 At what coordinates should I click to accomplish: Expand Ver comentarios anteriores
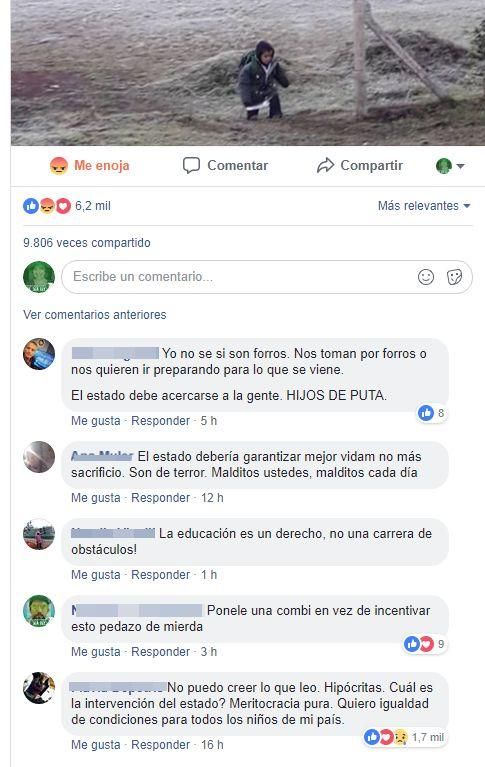pos(95,315)
